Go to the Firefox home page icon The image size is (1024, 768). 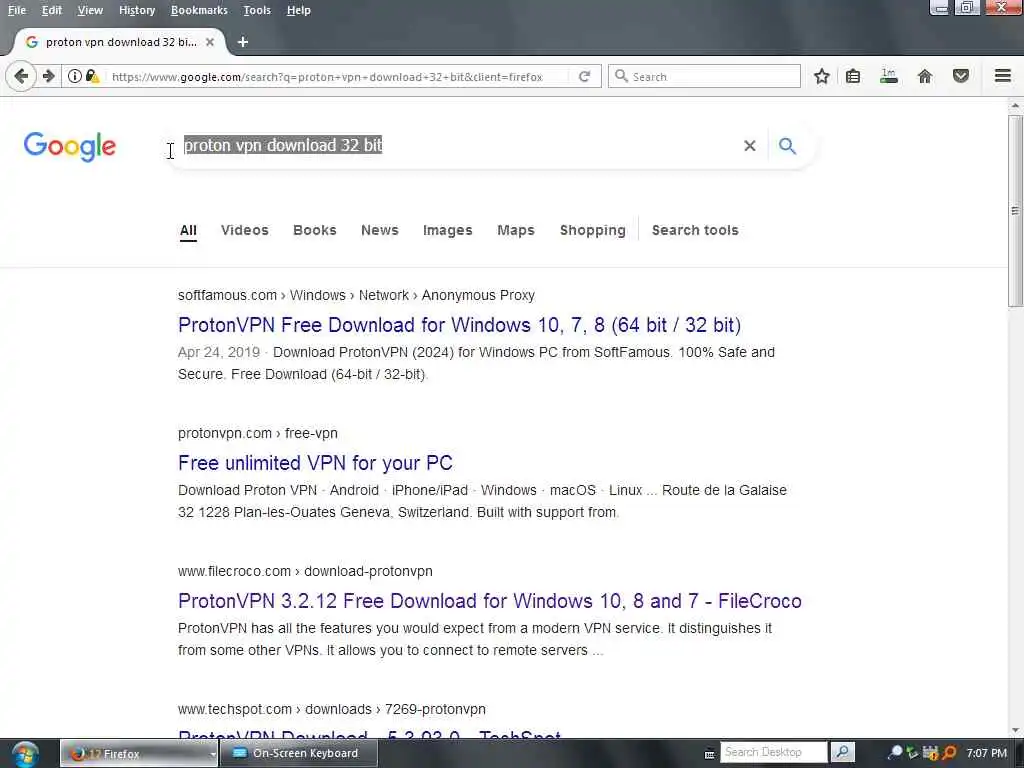tap(925, 76)
